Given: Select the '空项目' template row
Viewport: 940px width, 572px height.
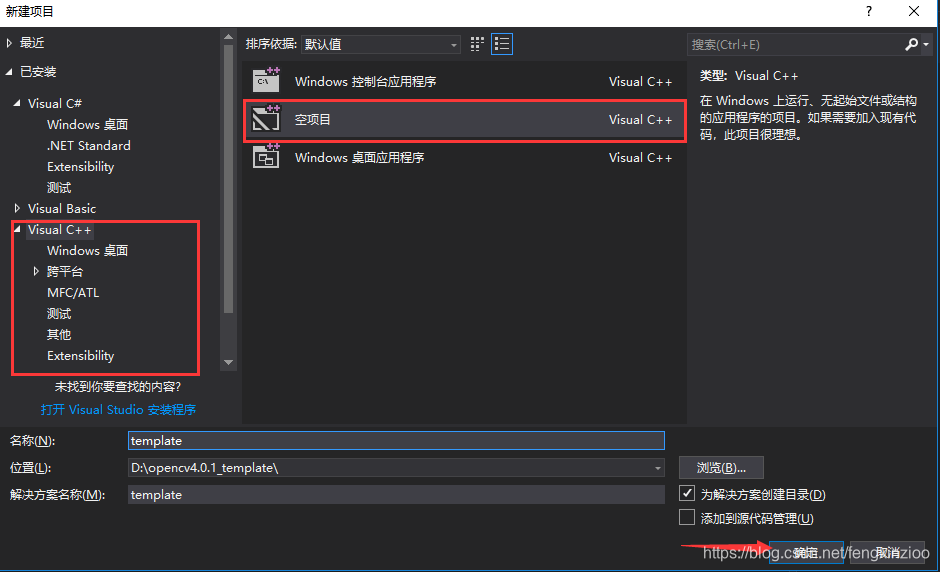Looking at the screenshot, I should 465,120.
